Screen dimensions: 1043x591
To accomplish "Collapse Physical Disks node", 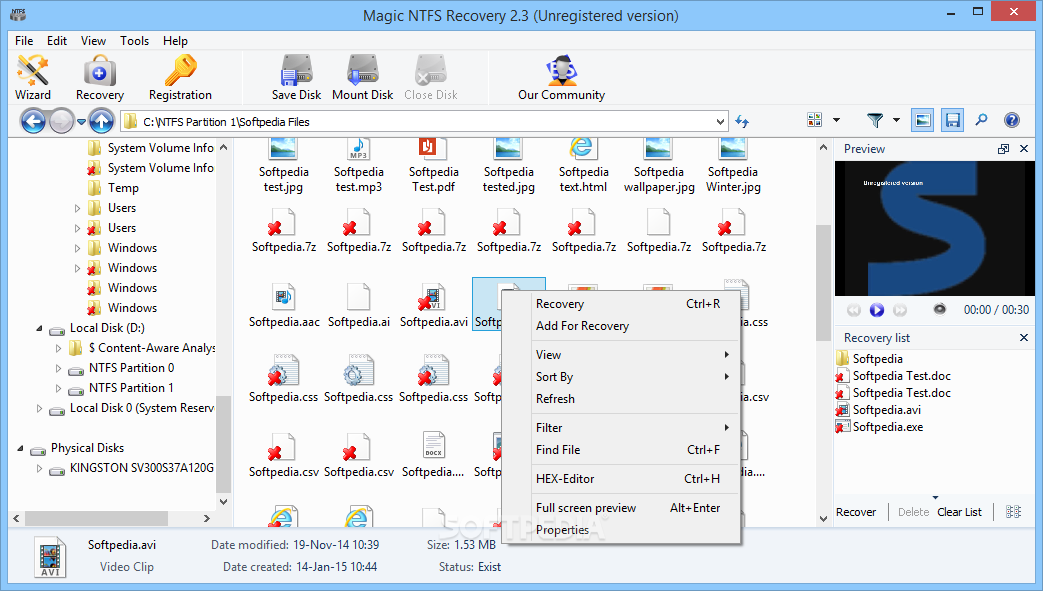I will tap(20, 448).
